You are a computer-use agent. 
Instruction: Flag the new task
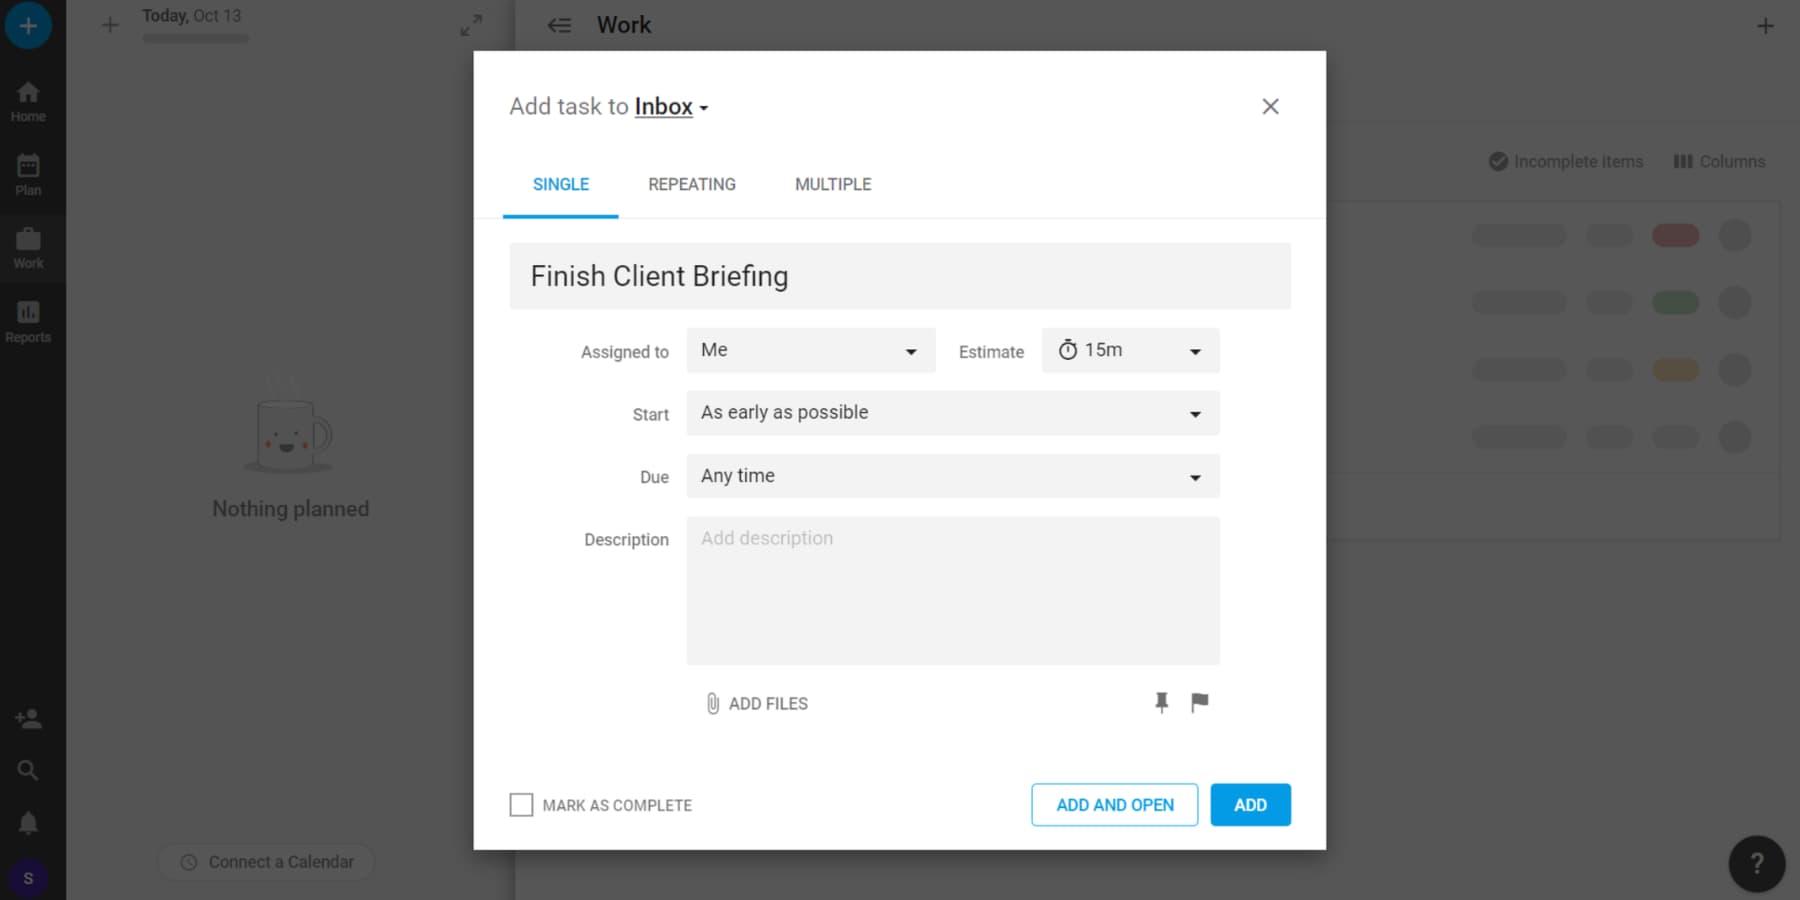point(1199,703)
